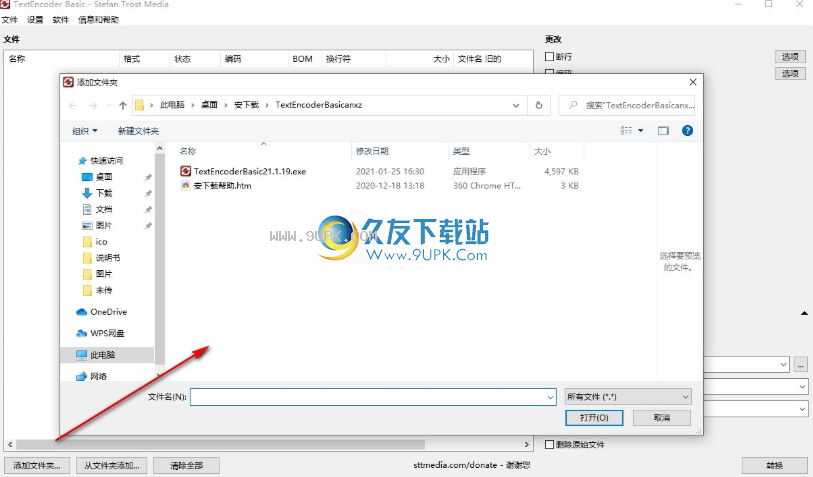This screenshot has width=813, height=477.
Task: Open the view options dropdown arrow
Action: click(x=641, y=131)
